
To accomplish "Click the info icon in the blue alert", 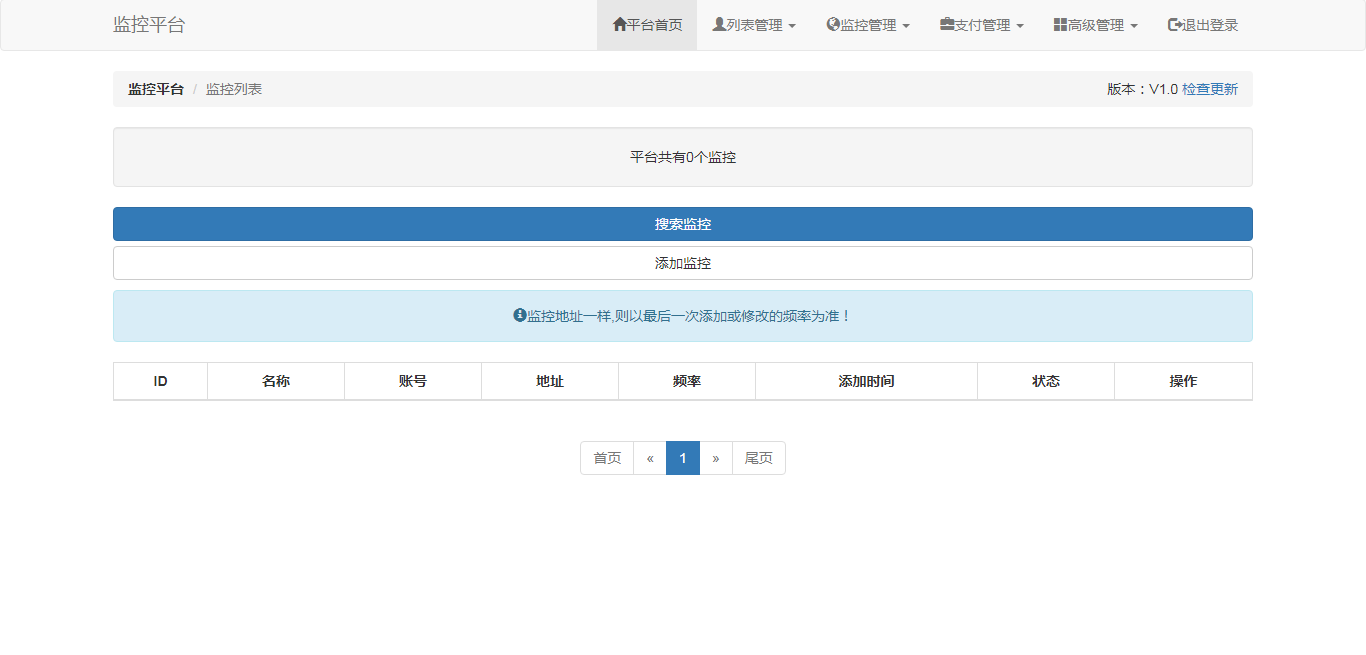I will click(x=519, y=315).
